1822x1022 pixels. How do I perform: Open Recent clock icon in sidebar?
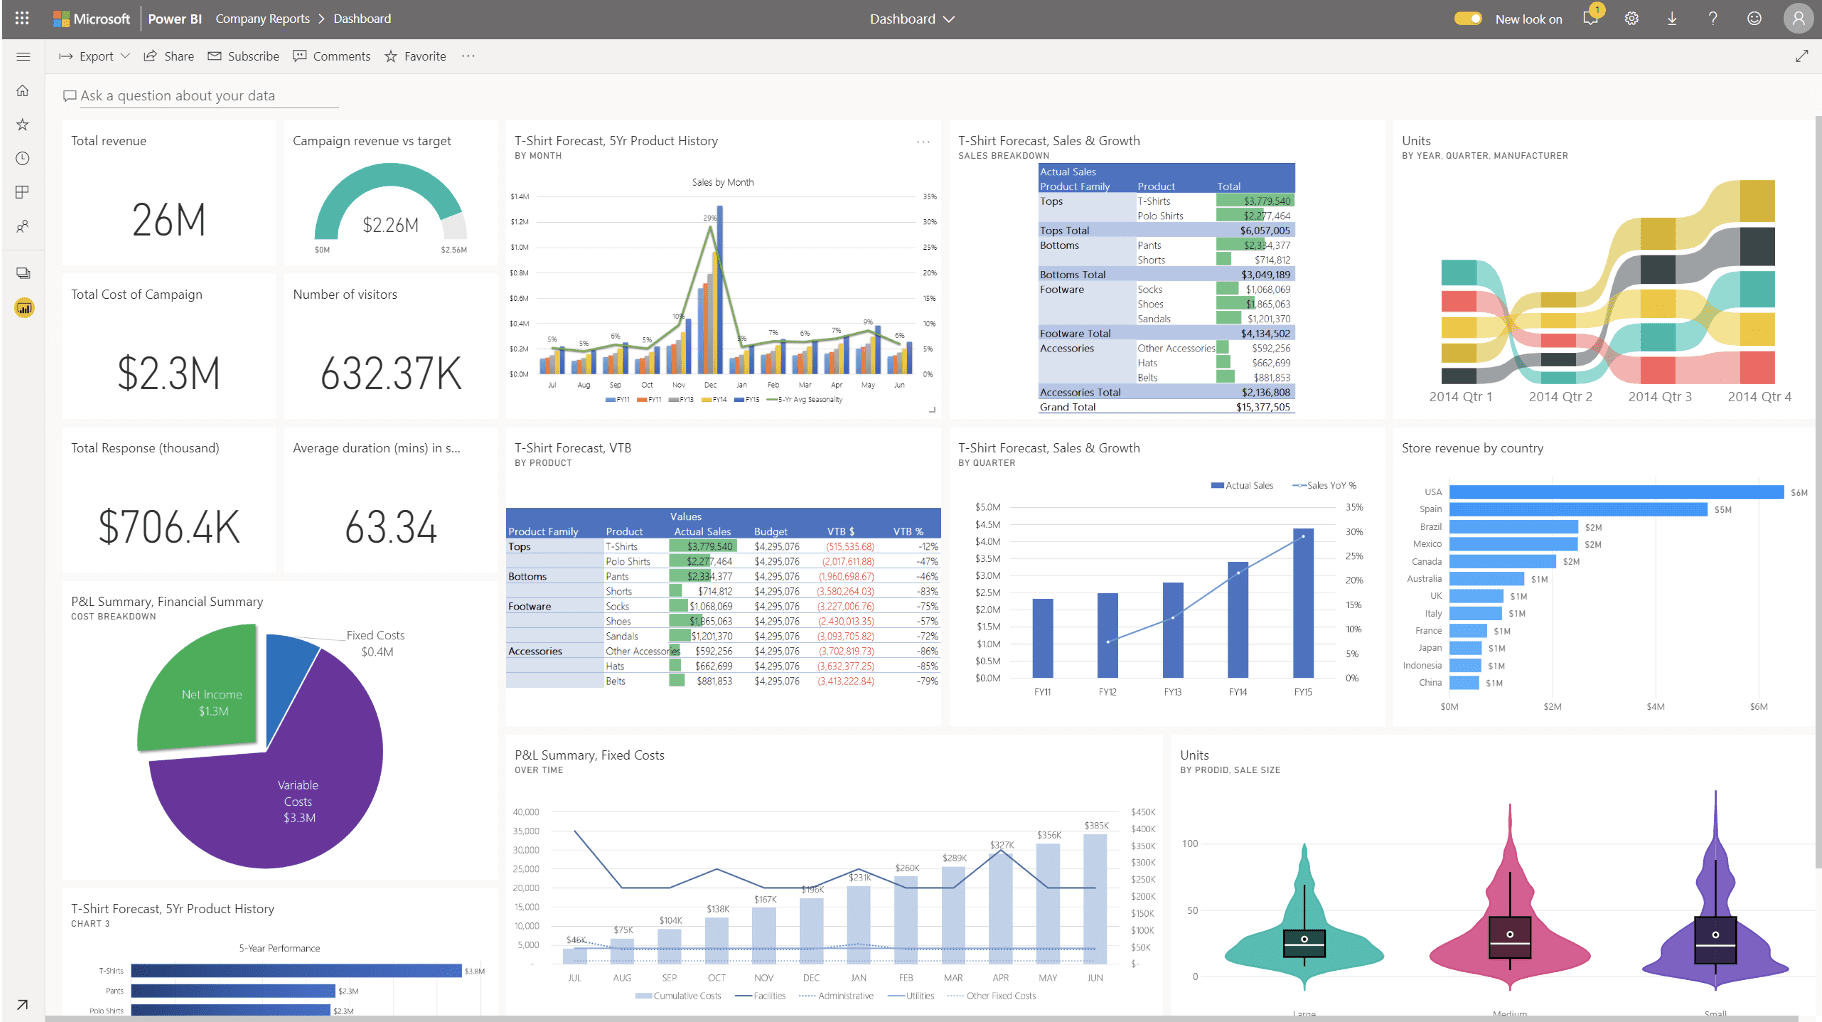pos(23,158)
